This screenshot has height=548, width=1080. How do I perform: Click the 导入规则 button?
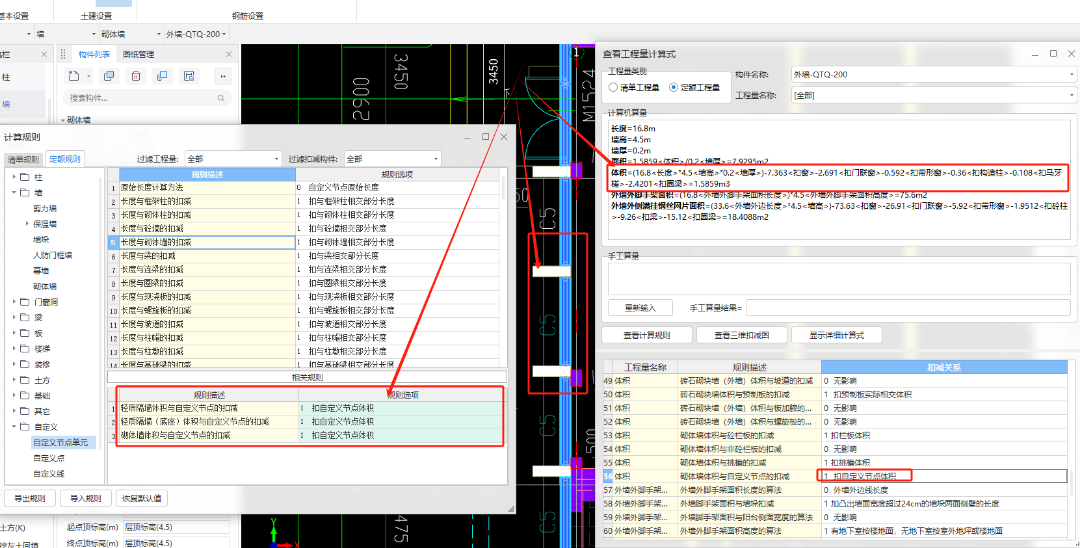[85, 498]
